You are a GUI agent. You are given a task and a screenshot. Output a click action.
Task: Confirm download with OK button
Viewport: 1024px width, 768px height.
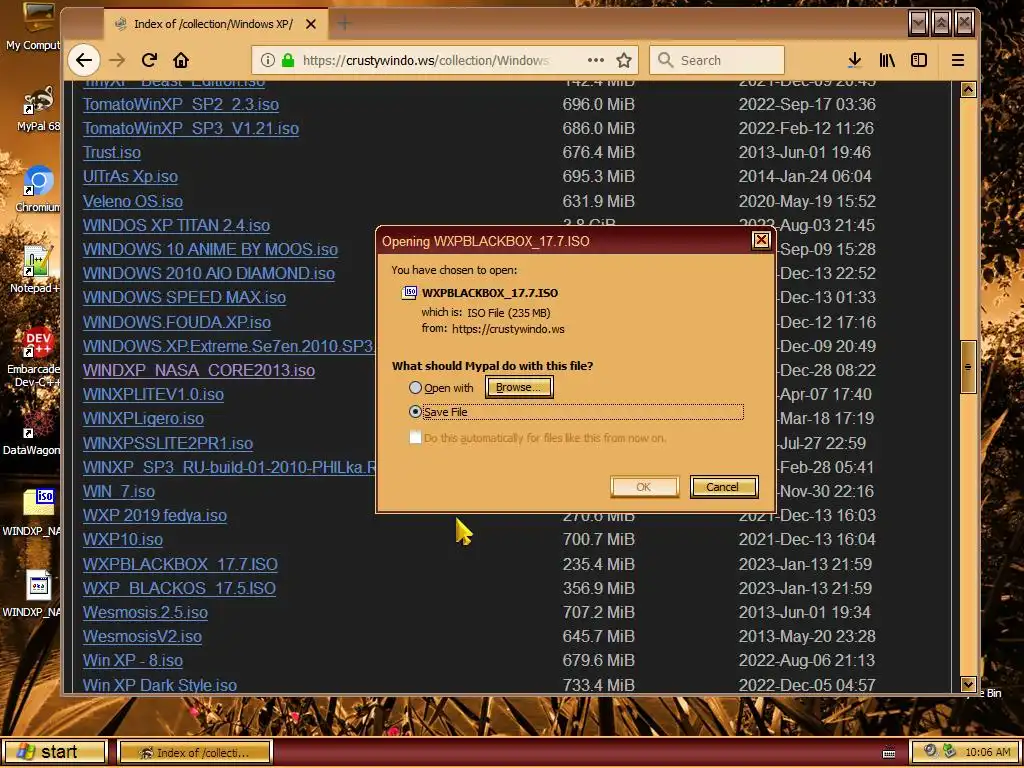tap(644, 487)
